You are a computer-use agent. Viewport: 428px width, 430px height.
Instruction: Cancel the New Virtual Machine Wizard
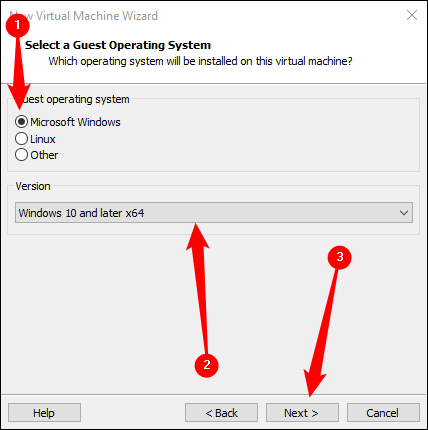point(383,413)
